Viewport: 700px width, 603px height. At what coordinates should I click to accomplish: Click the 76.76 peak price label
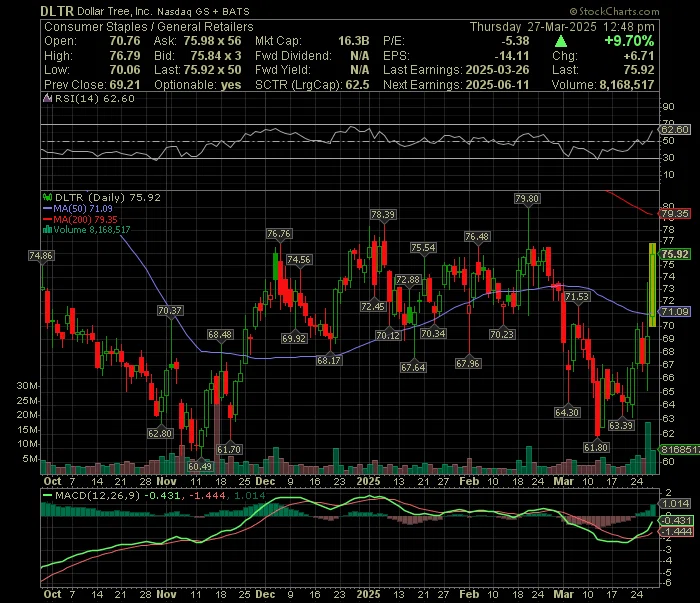tap(279, 233)
